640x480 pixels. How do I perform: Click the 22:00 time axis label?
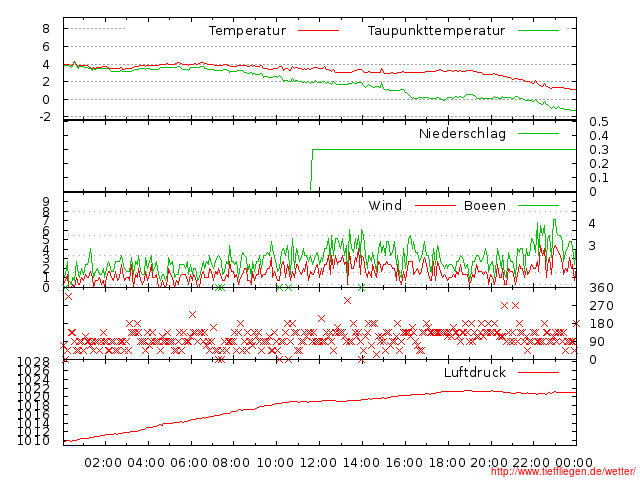click(x=531, y=463)
